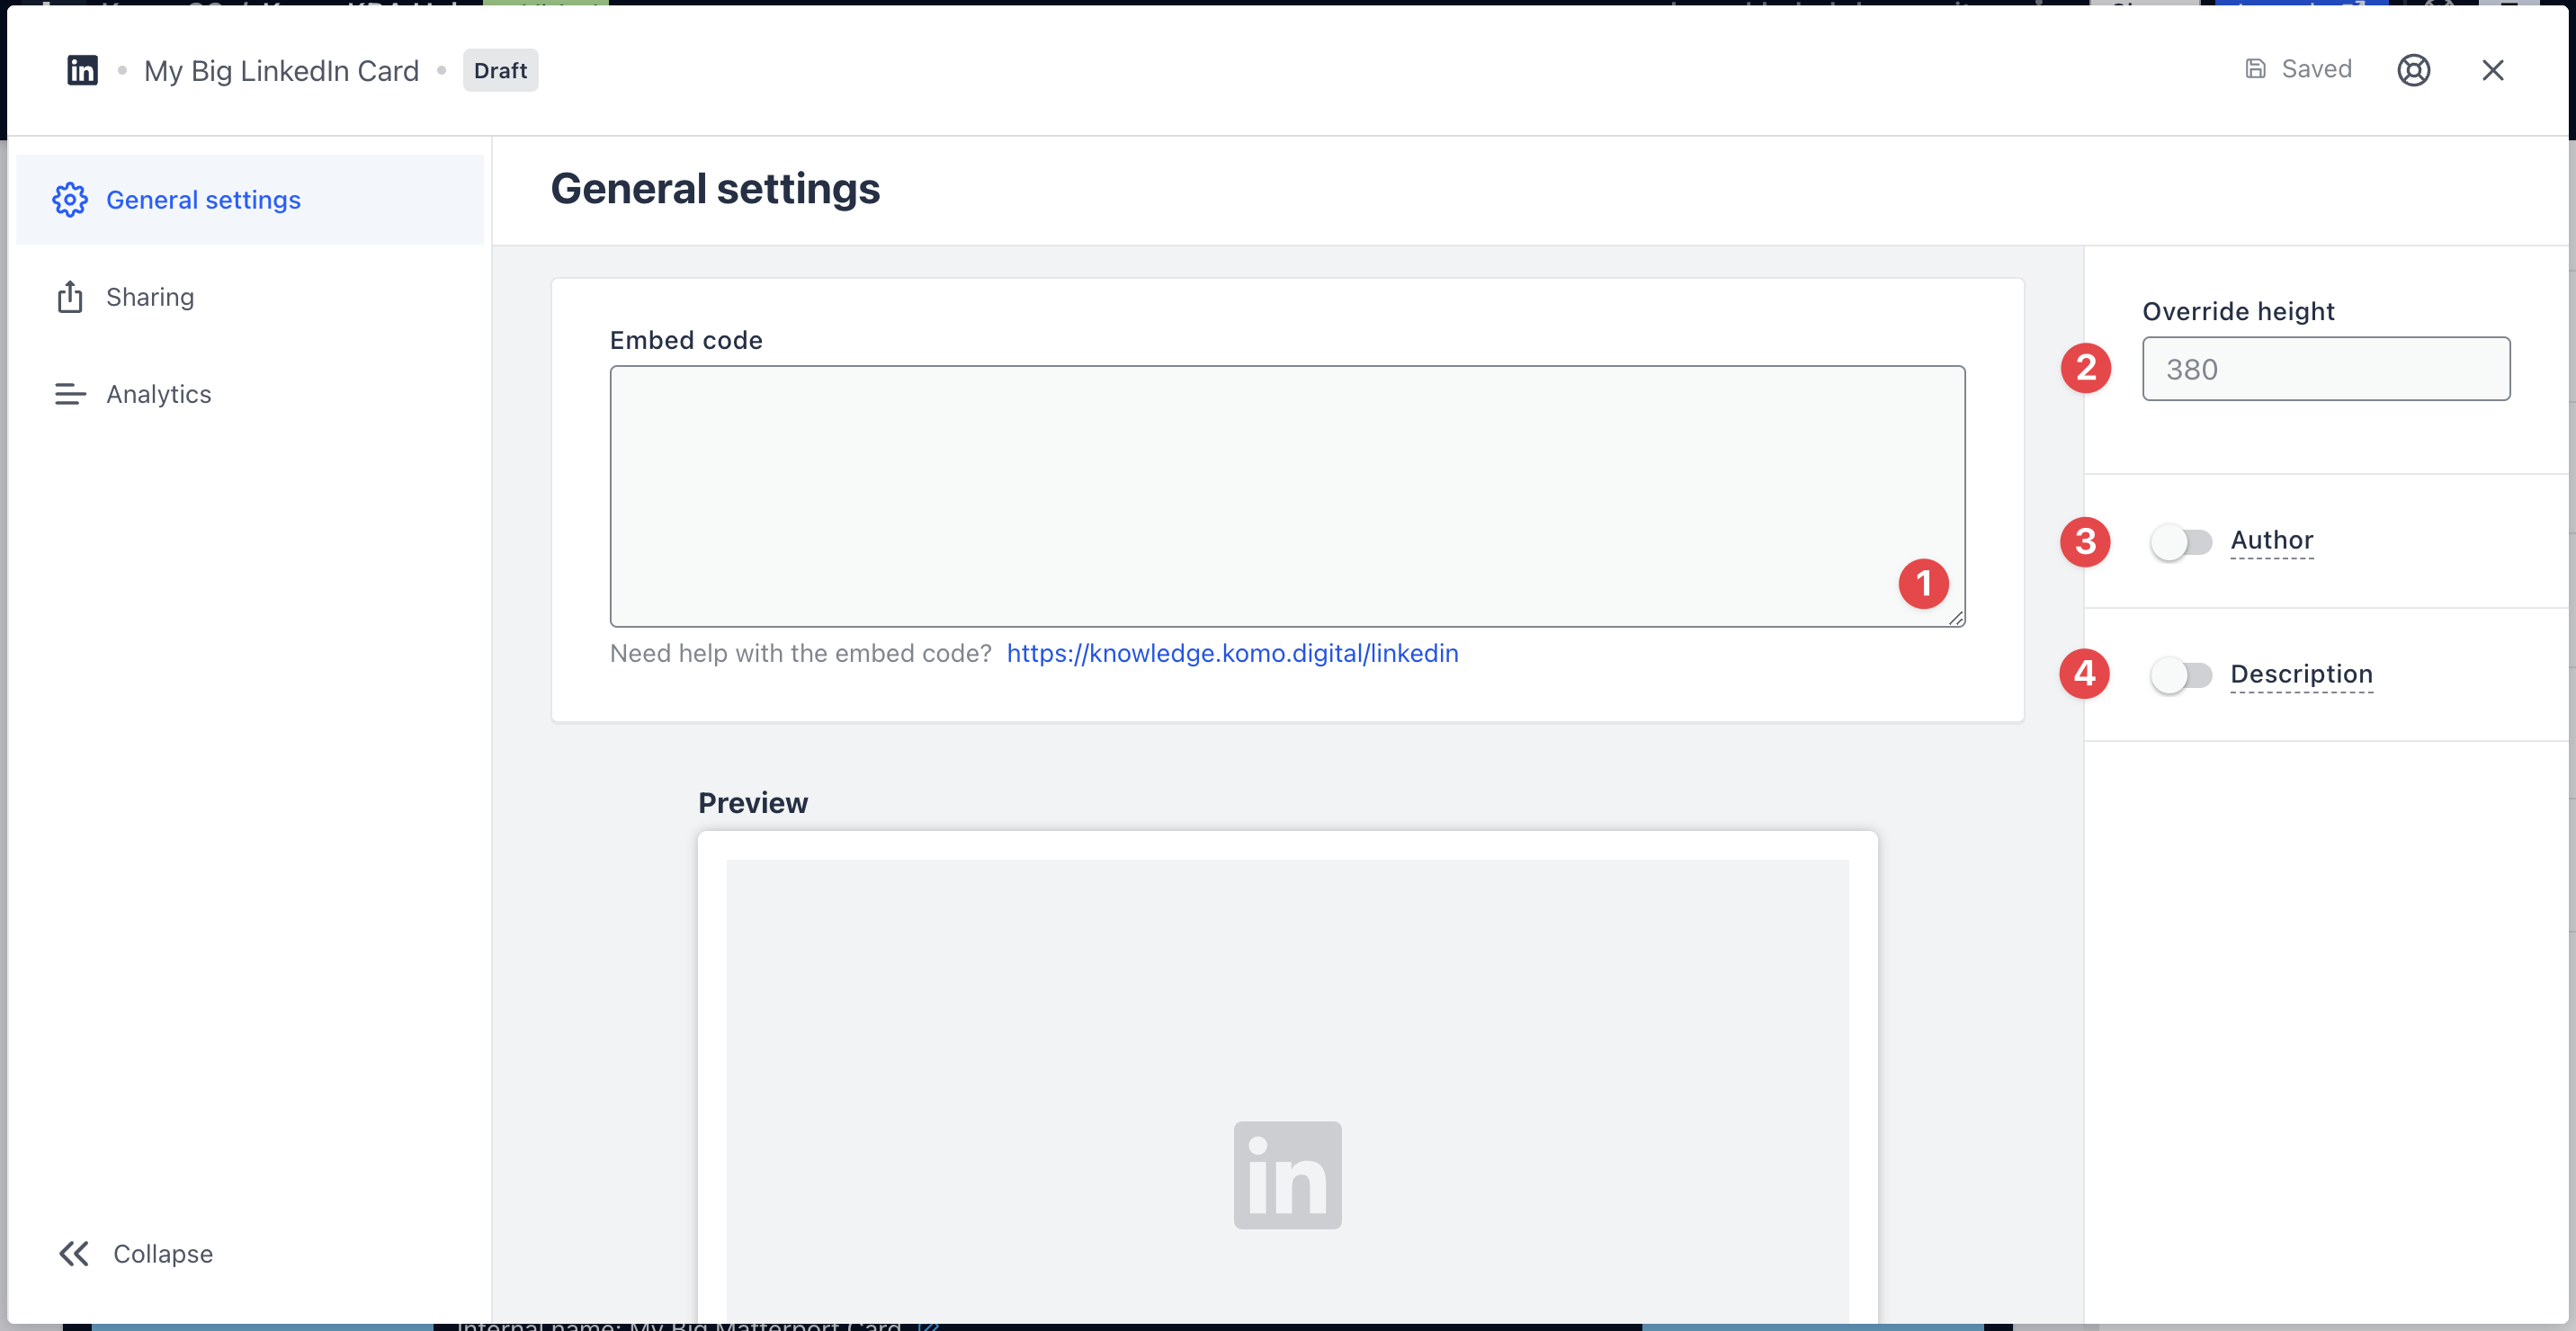
Task: Click the Sharing upload icon
Action: 70,297
